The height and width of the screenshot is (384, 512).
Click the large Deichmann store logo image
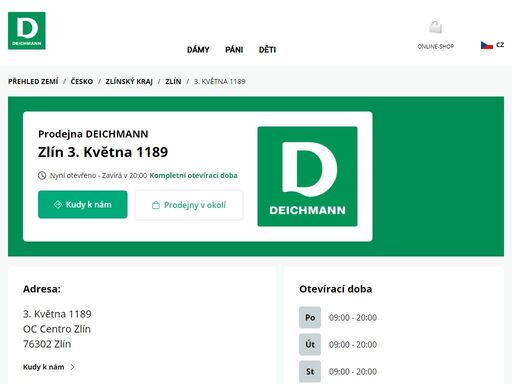click(307, 176)
